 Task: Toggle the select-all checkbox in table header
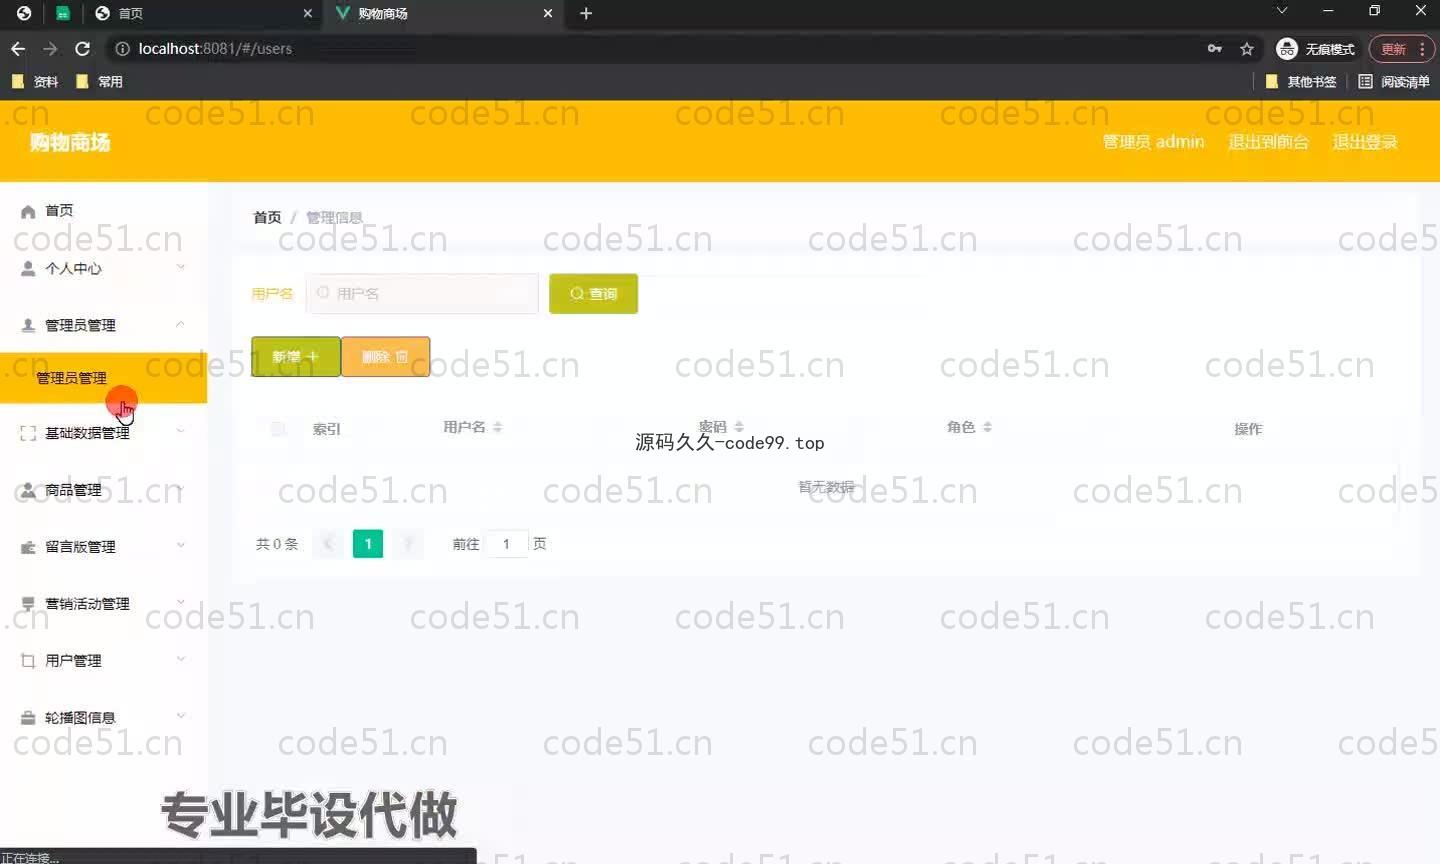click(278, 428)
